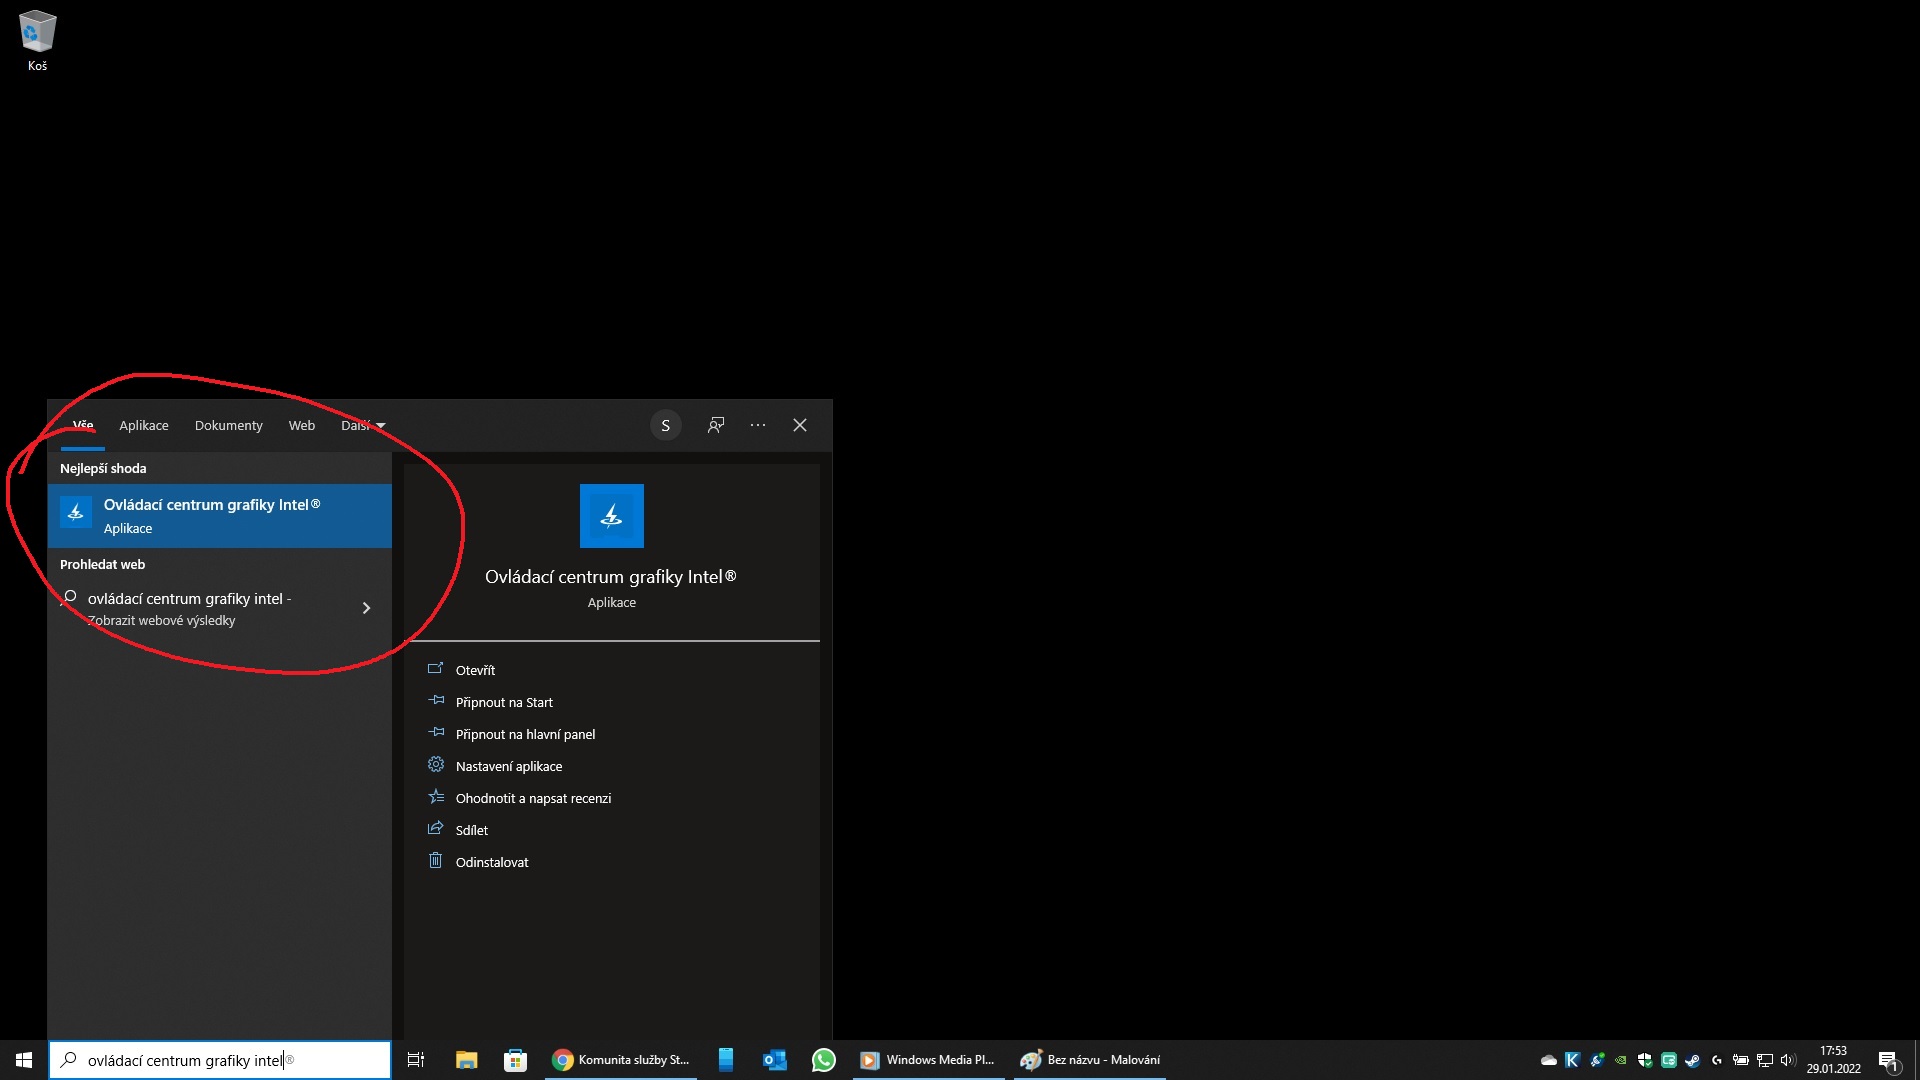Expand the Další dropdown filter
The width and height of the screenshot is (1920, 1080).
point(362,426)
